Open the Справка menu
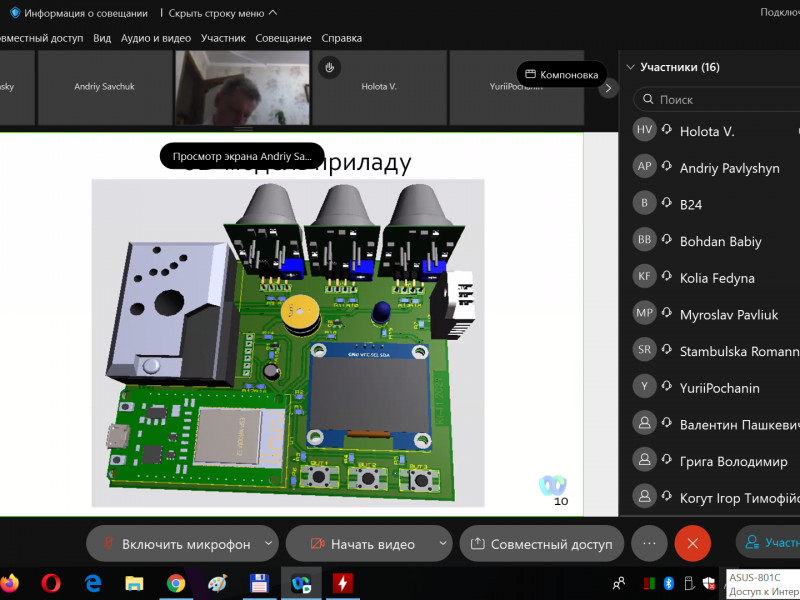 (x=342, y=38)
